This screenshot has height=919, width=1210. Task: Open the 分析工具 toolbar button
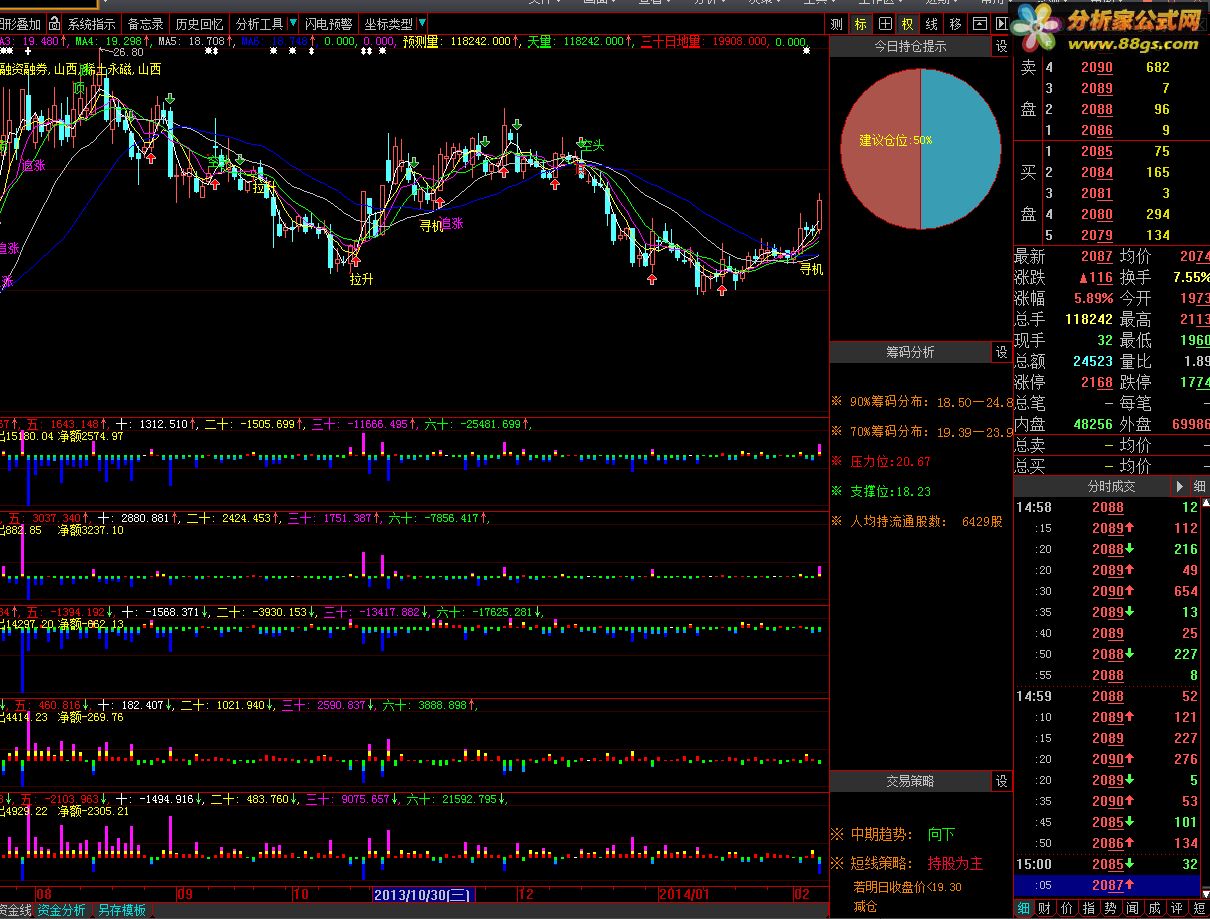coord(258,24)
